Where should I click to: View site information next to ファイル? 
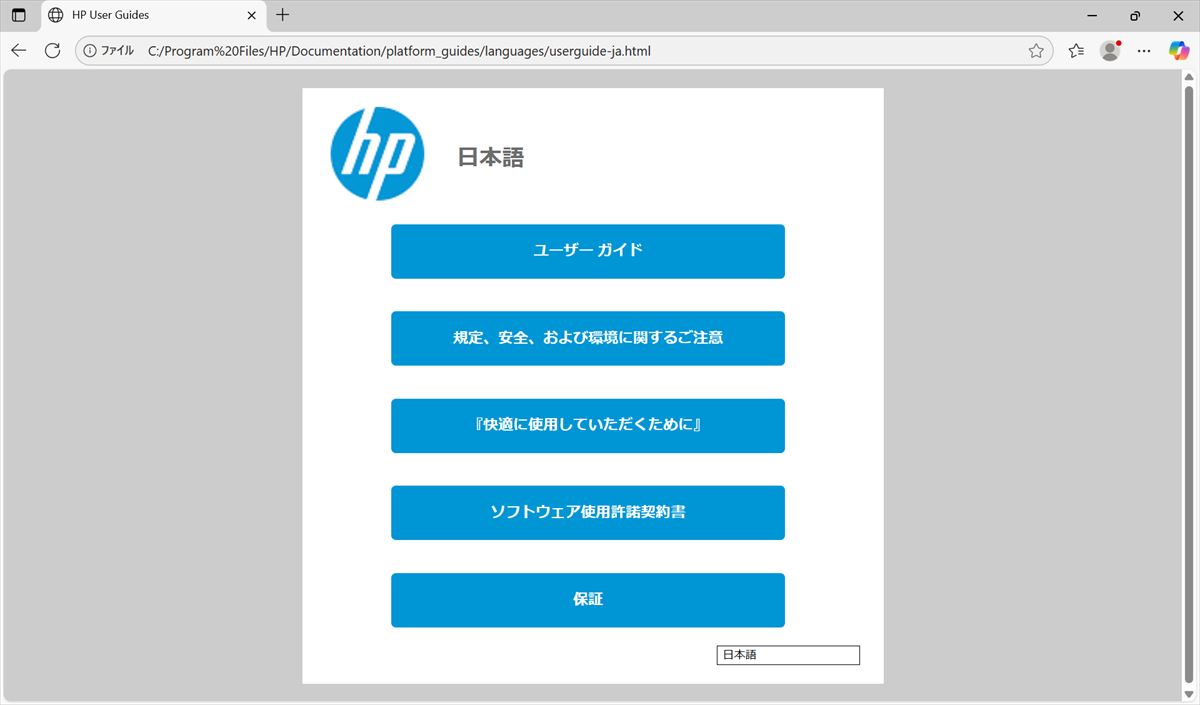[x=90, y=51]
